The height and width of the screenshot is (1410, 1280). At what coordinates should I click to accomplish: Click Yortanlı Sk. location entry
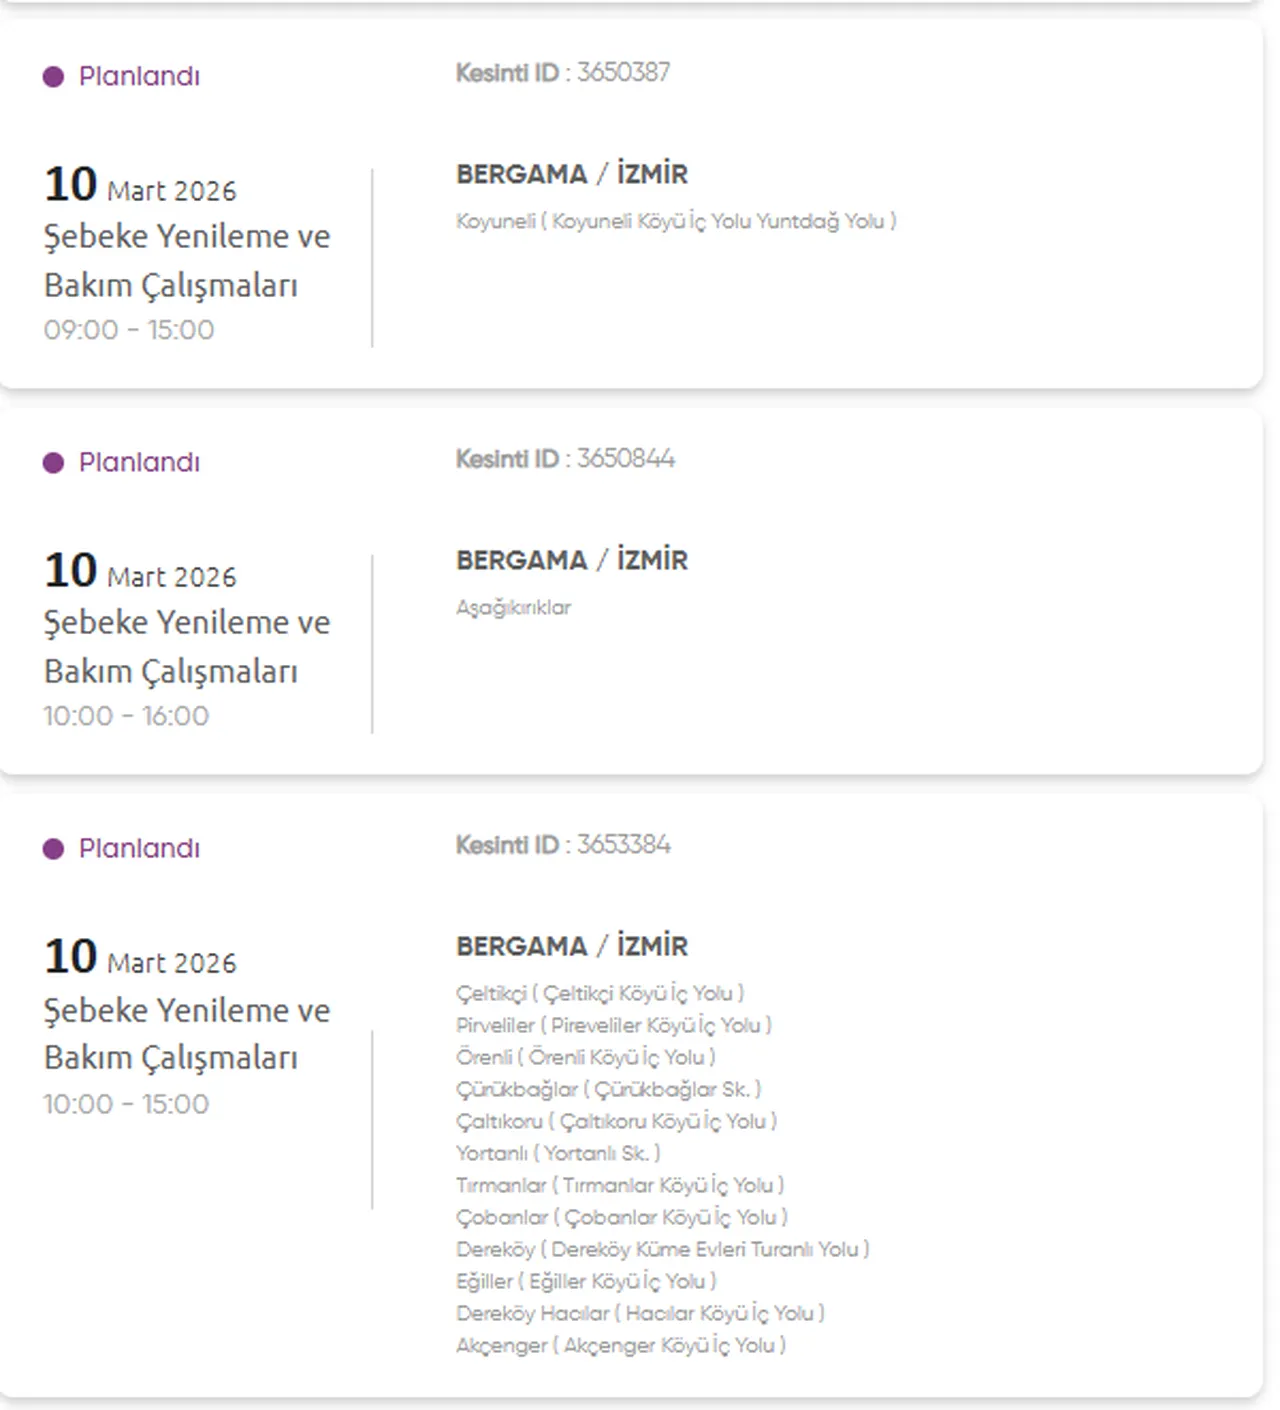tap(558, 1153)
